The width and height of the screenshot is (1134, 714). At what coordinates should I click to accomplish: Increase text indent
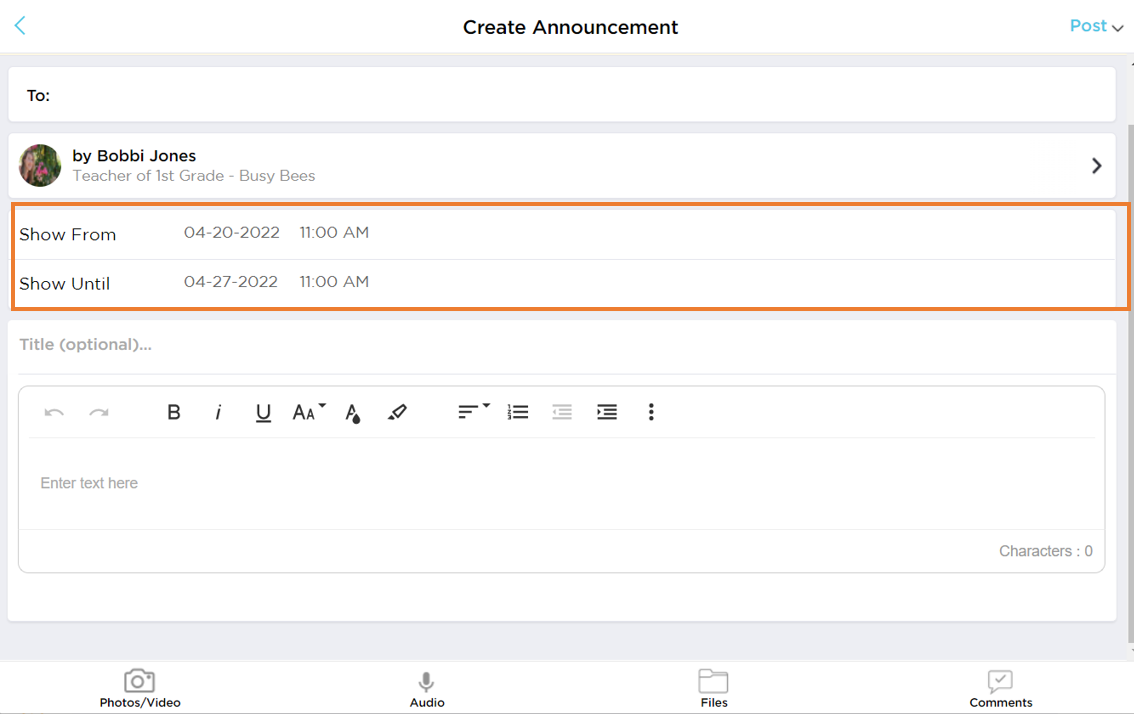(606, 412)
